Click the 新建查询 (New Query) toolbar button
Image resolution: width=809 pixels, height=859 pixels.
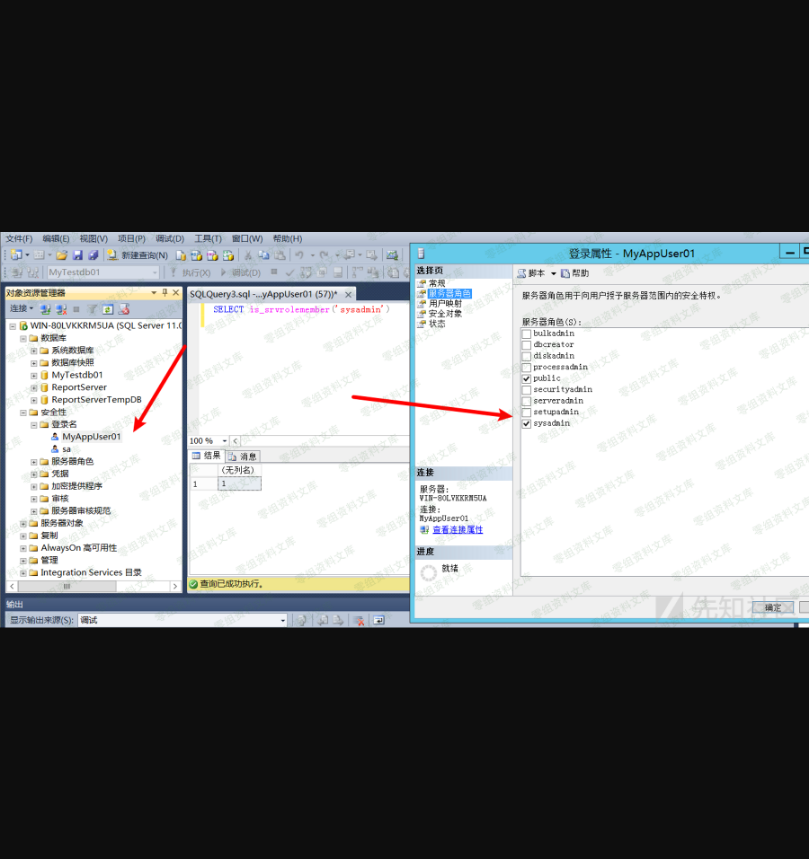click(139, 255)
